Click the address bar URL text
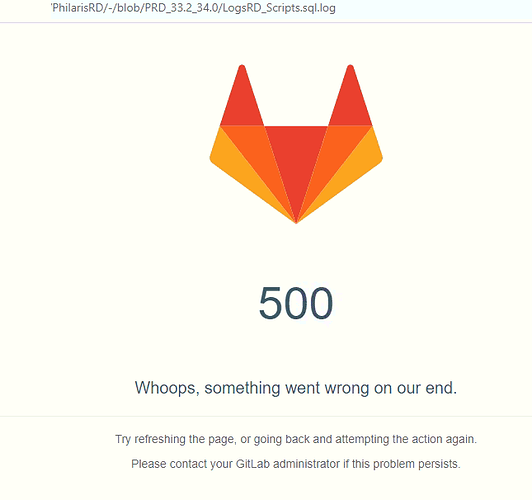Screen dimensions: 532x500 point(193,8)
